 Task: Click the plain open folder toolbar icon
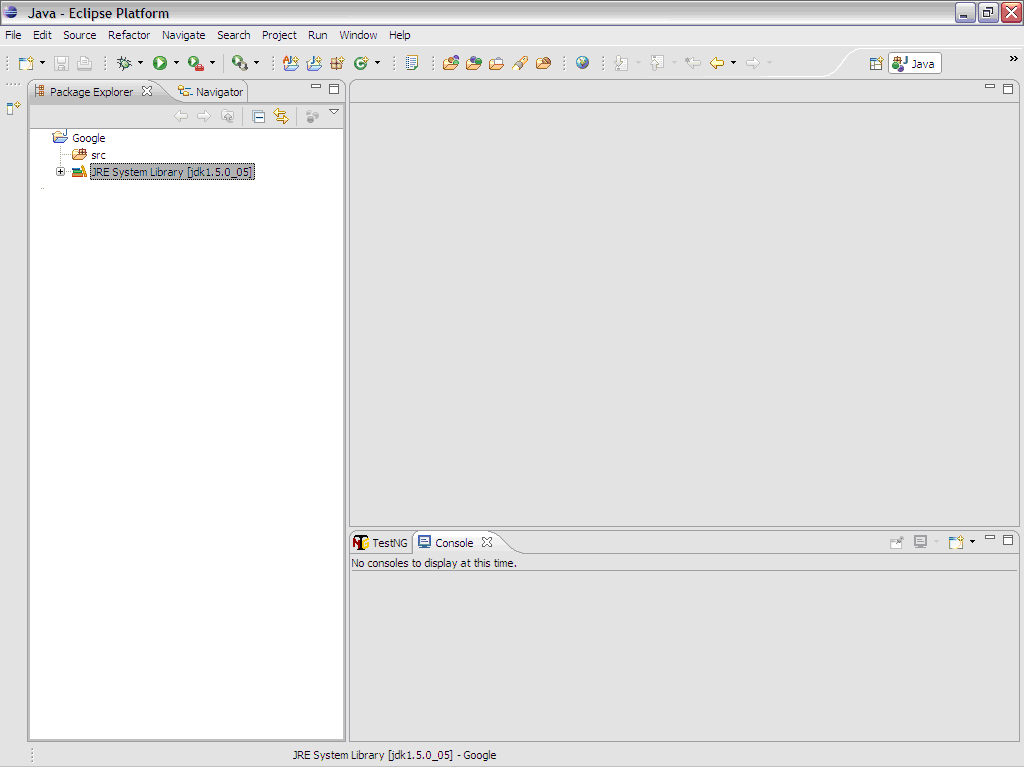496,63
